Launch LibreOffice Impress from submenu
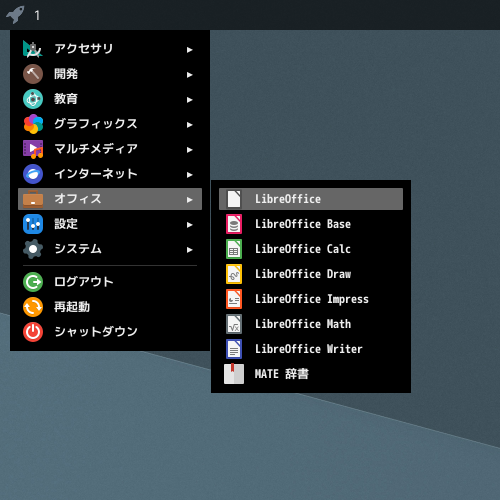500x500 pixels. (311, 299)
